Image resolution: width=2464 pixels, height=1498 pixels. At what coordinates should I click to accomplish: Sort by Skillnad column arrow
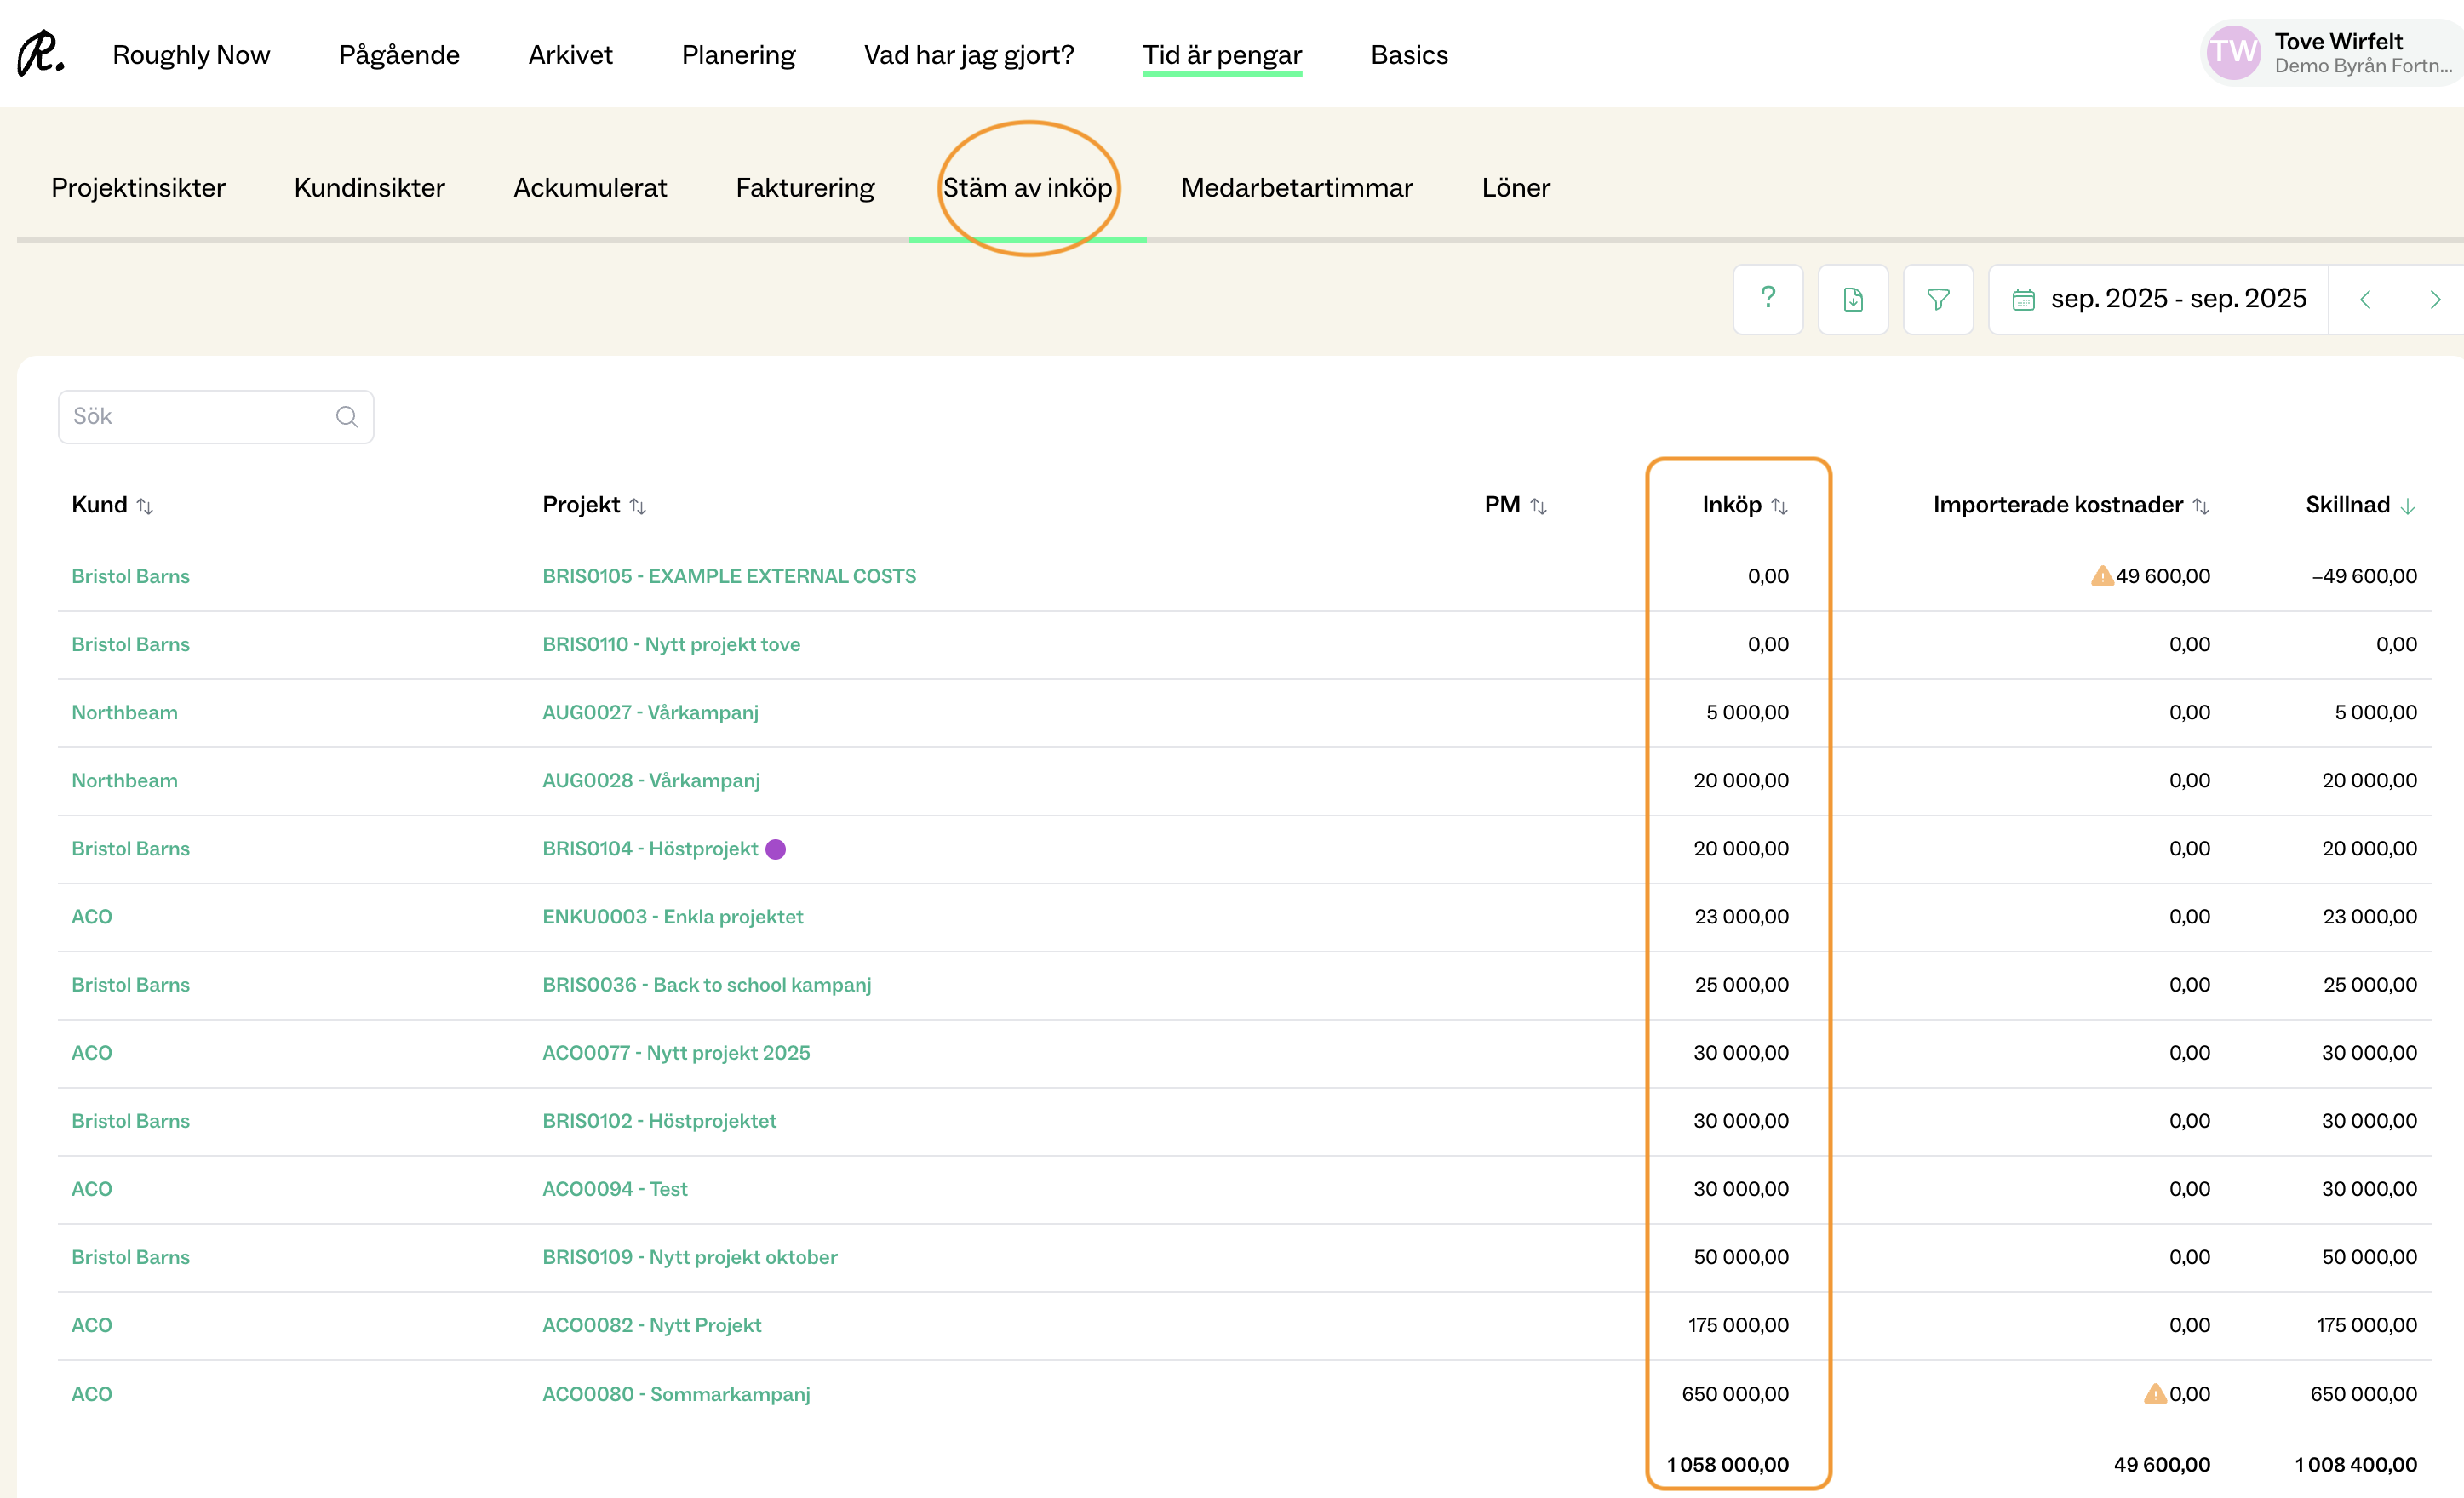(x=2408, y=506)
